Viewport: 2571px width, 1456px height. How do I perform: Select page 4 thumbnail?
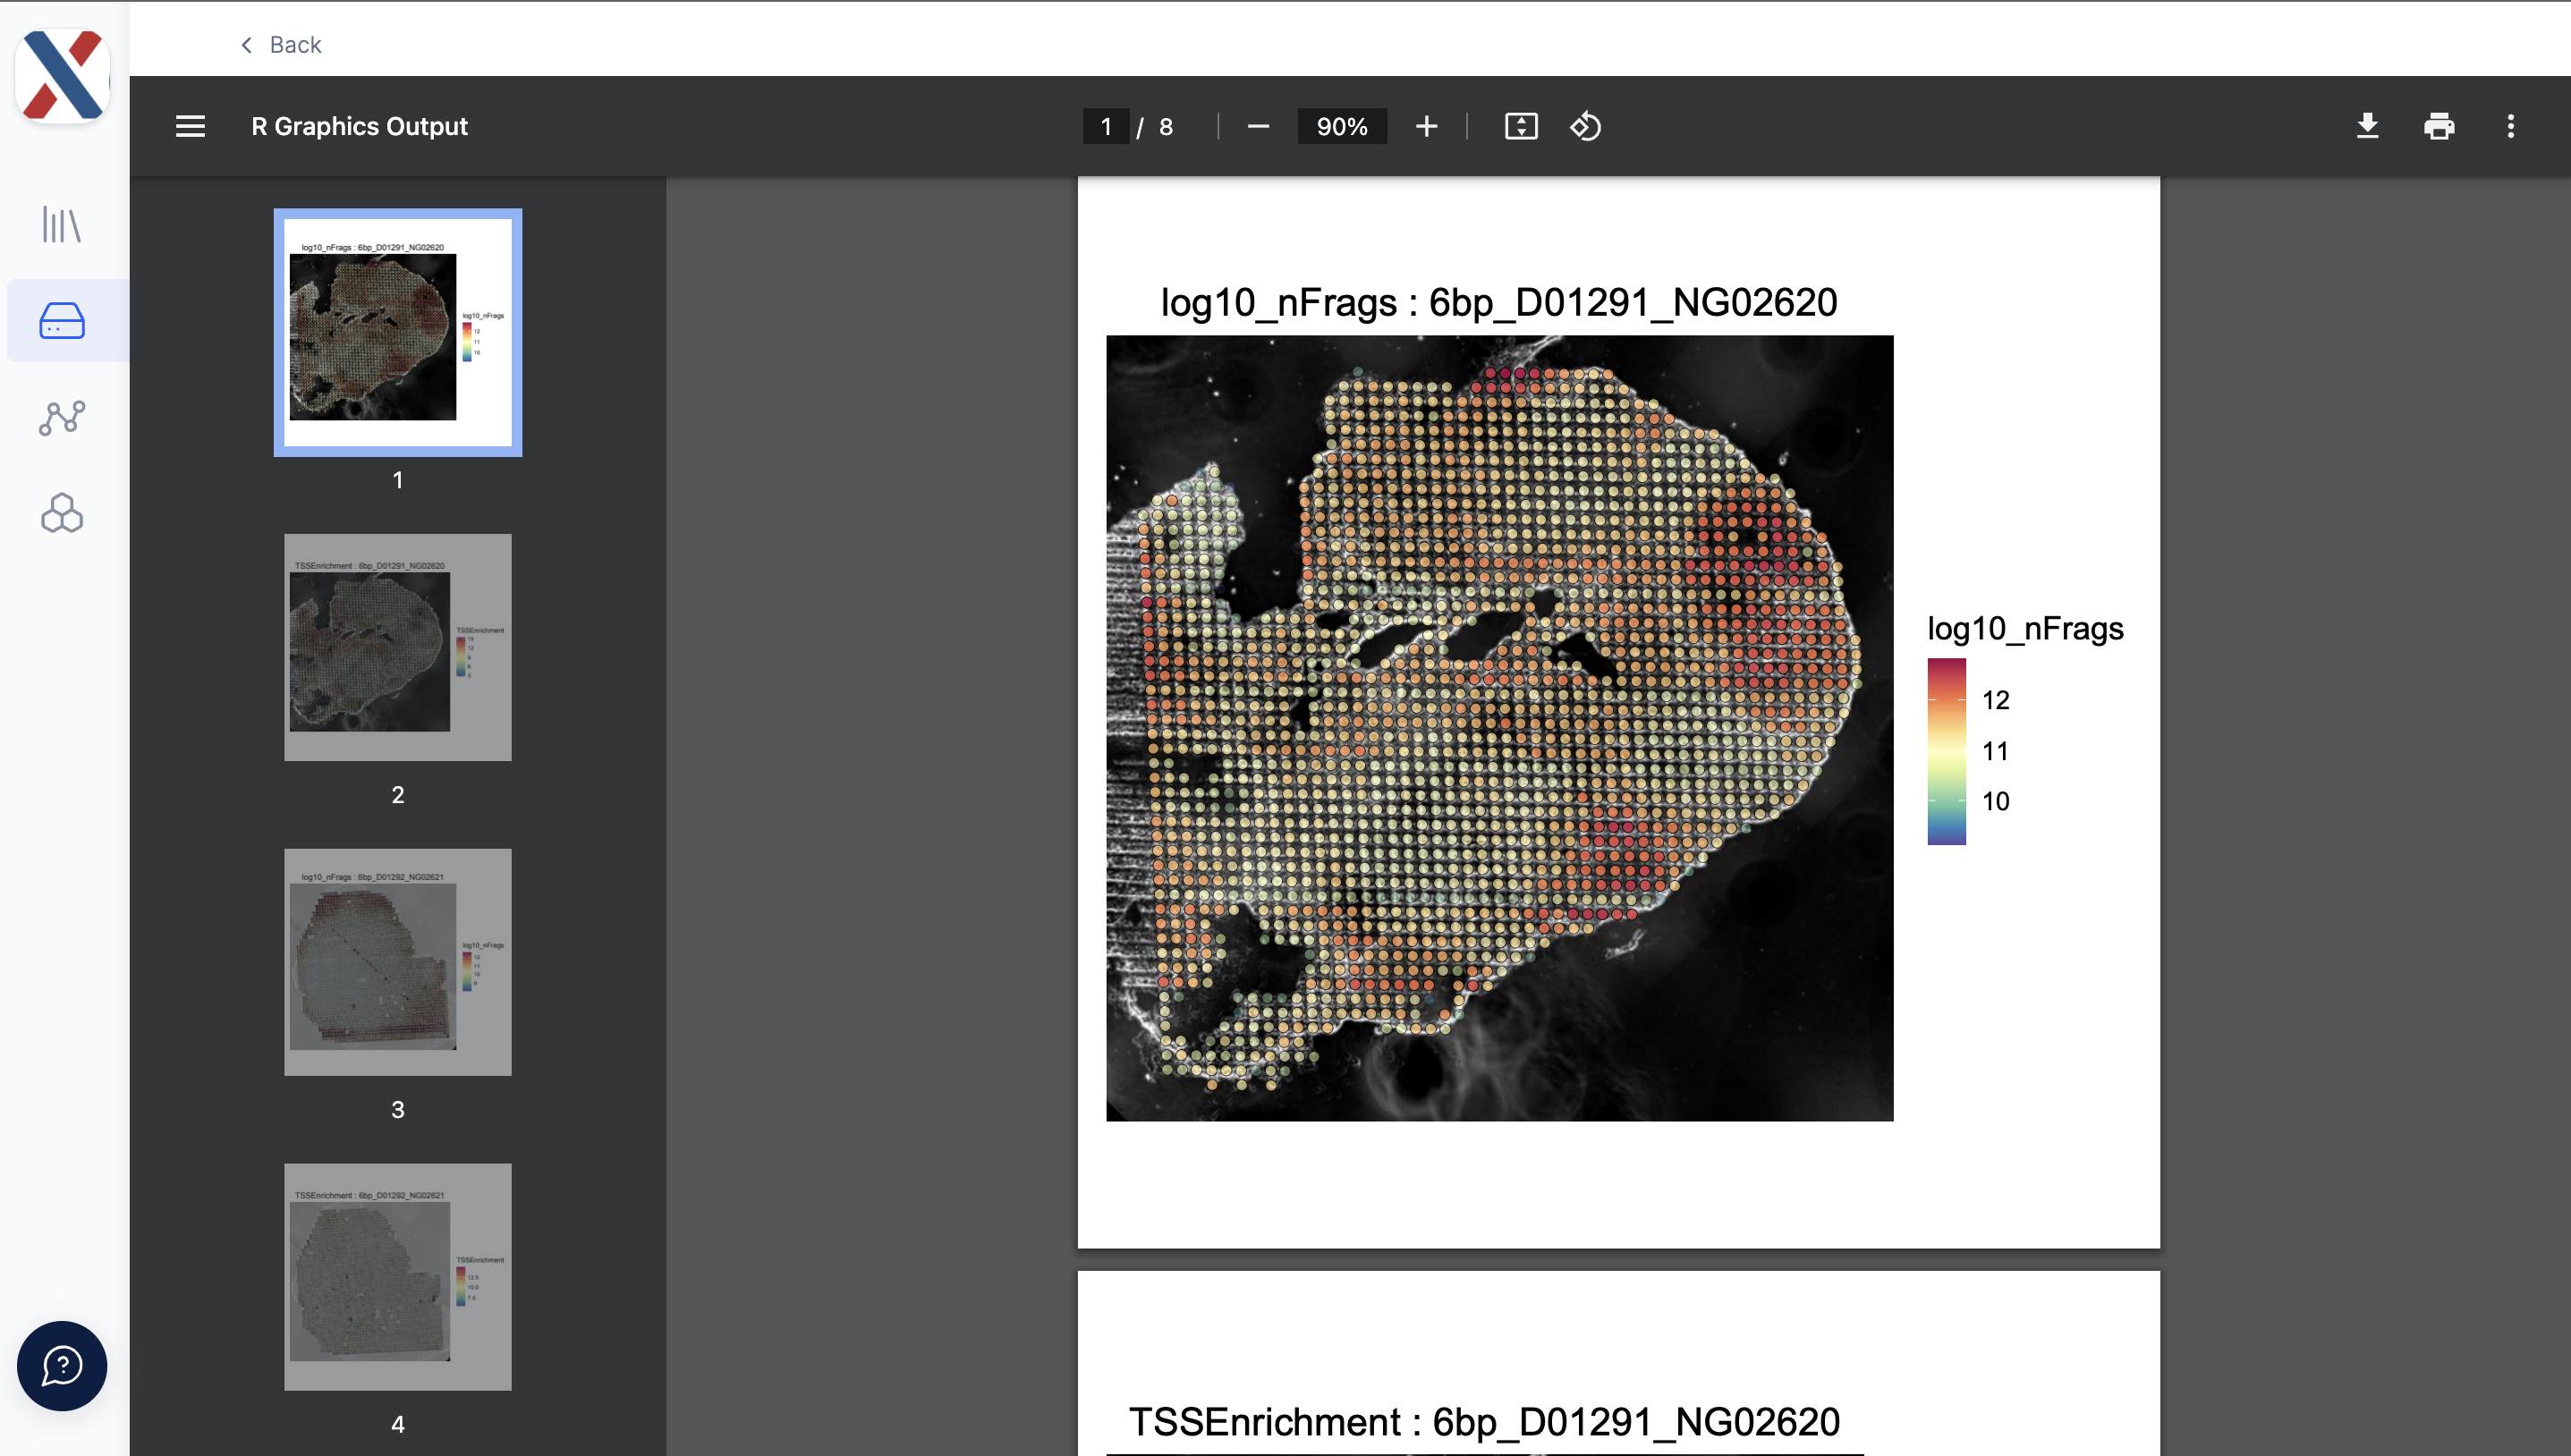(398, 1277)
